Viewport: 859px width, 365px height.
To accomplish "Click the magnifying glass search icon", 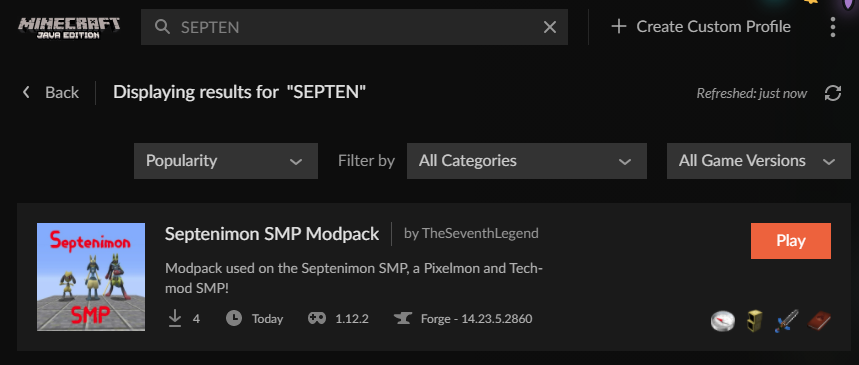I will tap(162, 27).
